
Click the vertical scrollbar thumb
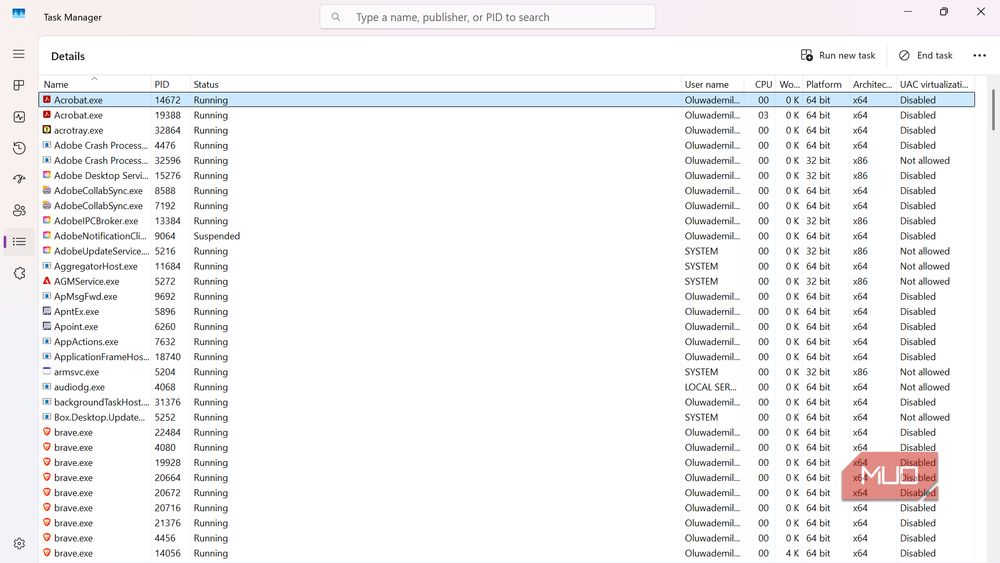992,110
